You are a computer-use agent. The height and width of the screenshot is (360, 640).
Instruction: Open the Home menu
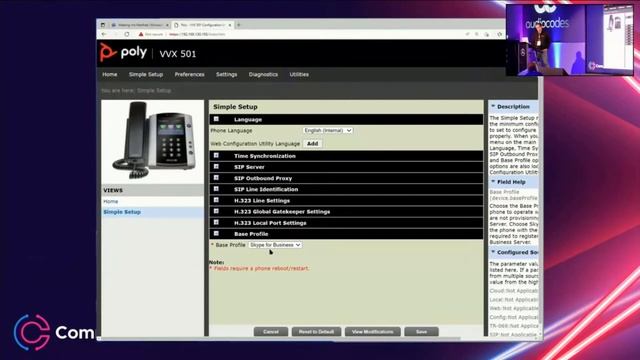tap(109, 74)
